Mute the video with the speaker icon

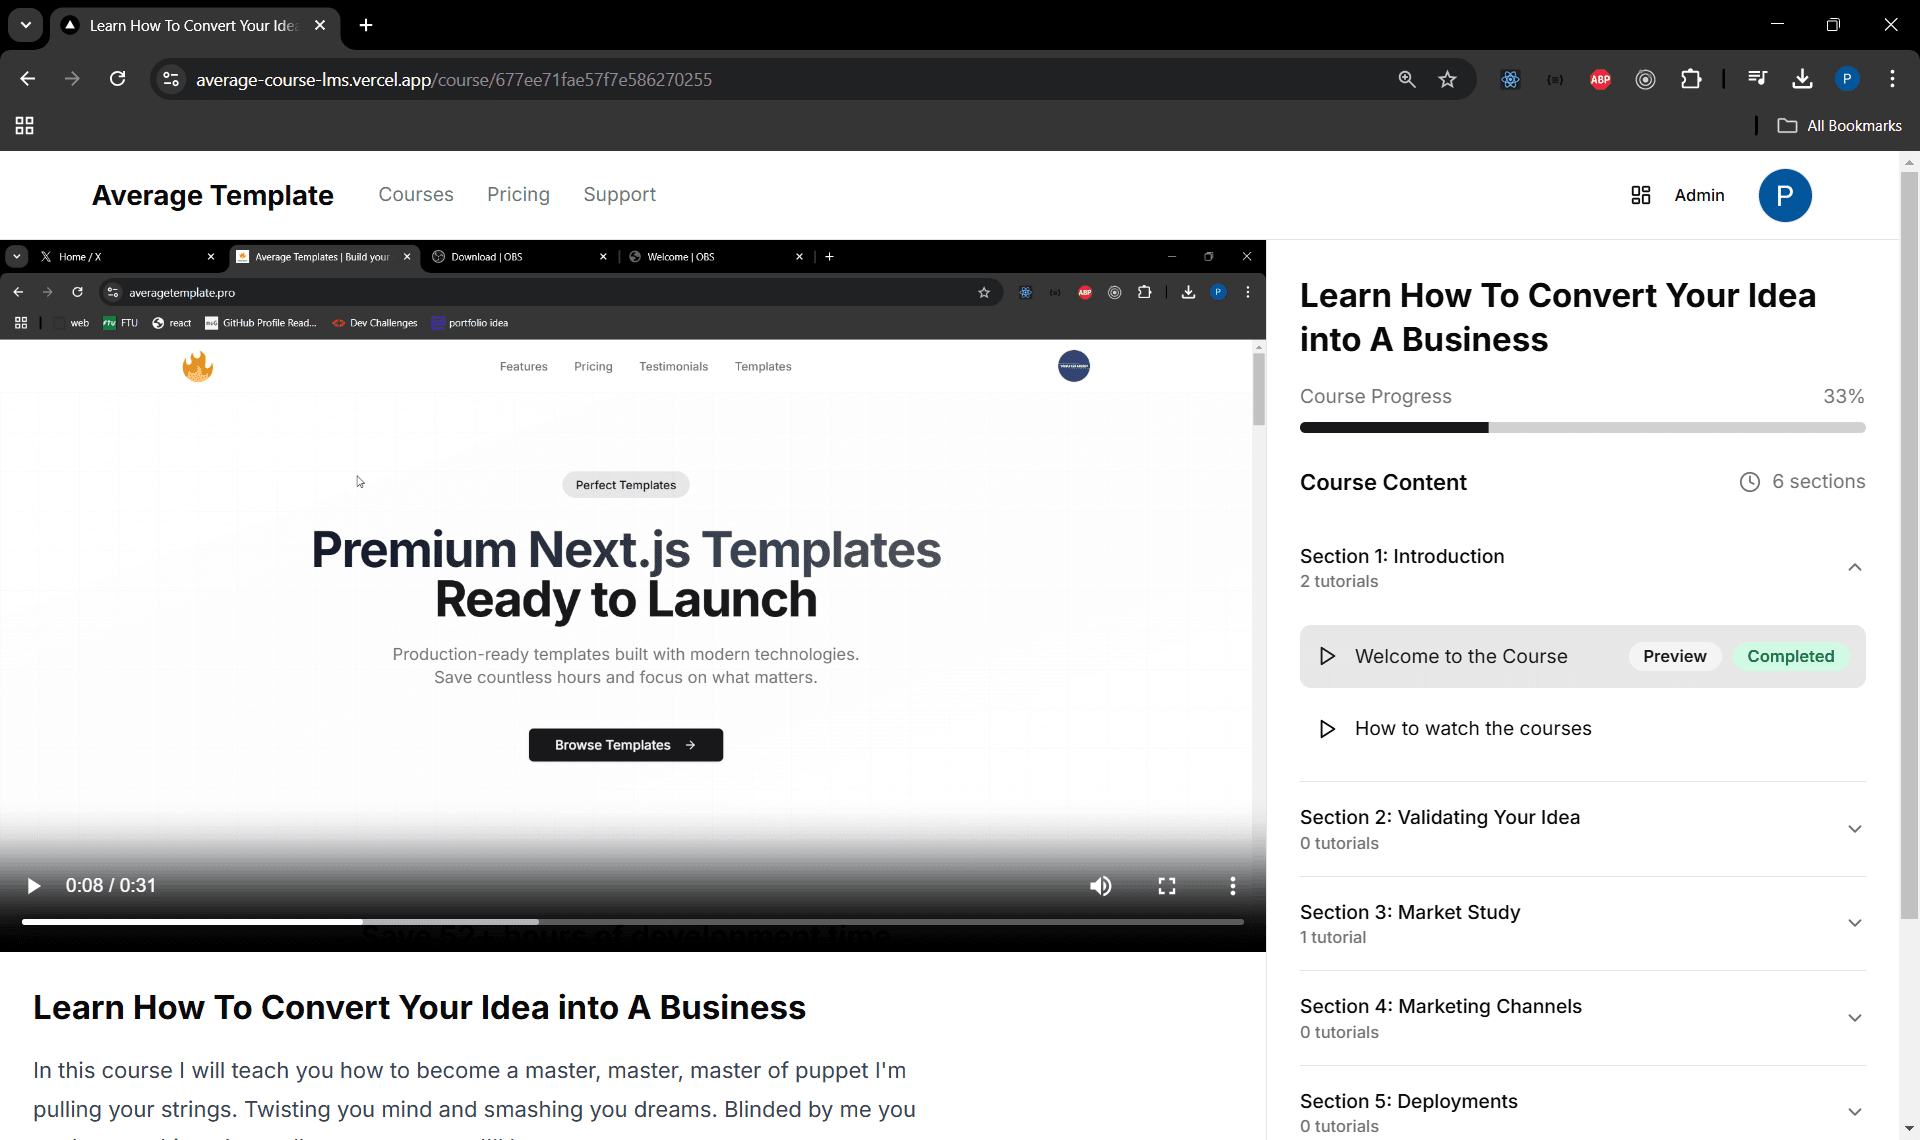click(x=1100, y=885)
